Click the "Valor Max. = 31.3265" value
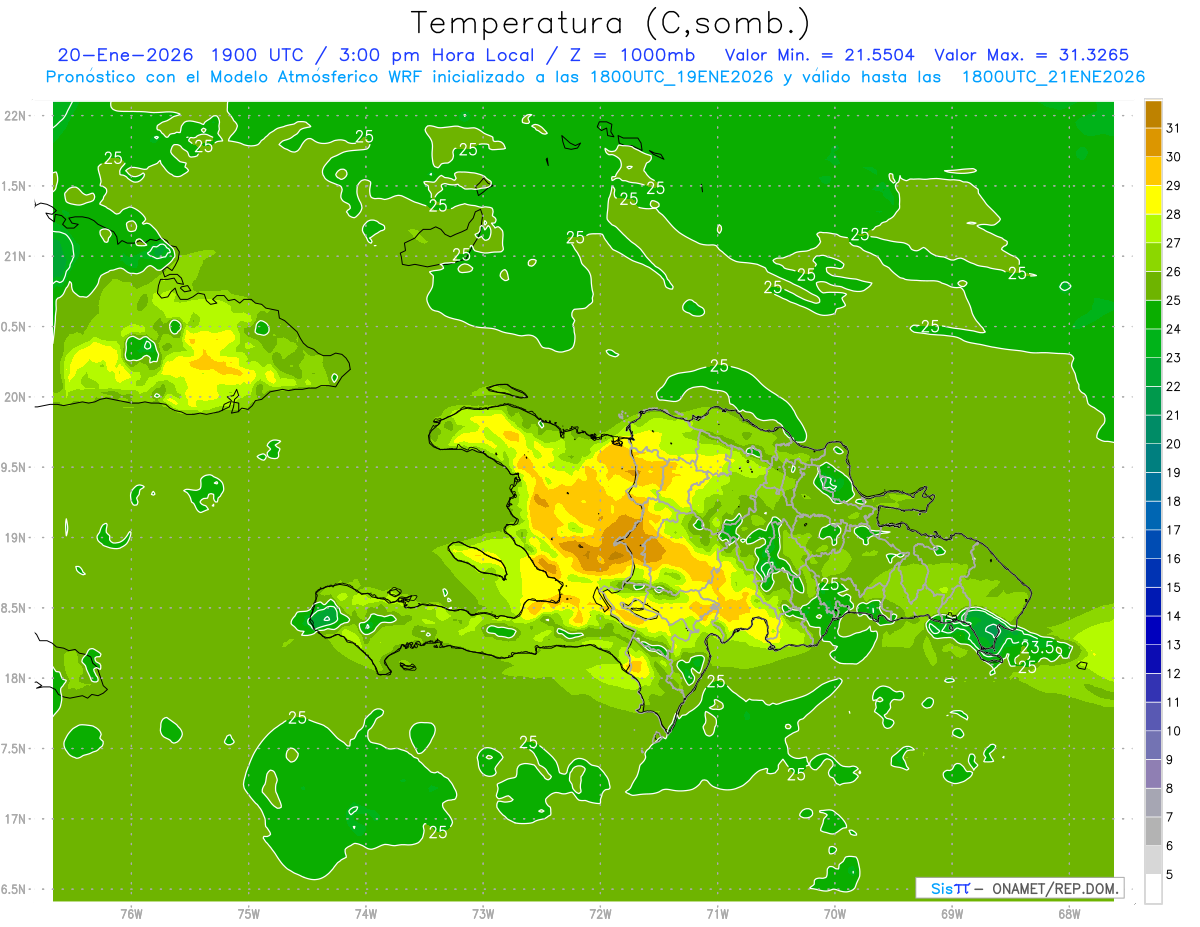 (1031, 55)
